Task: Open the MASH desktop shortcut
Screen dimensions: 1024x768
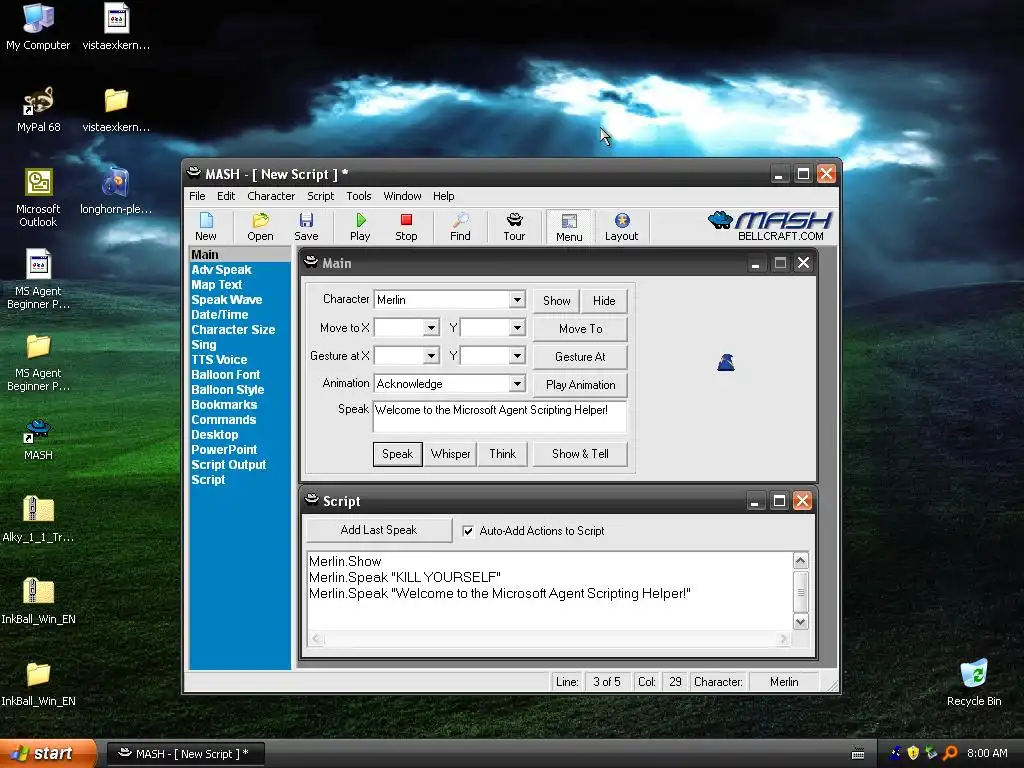Action: 38,440
